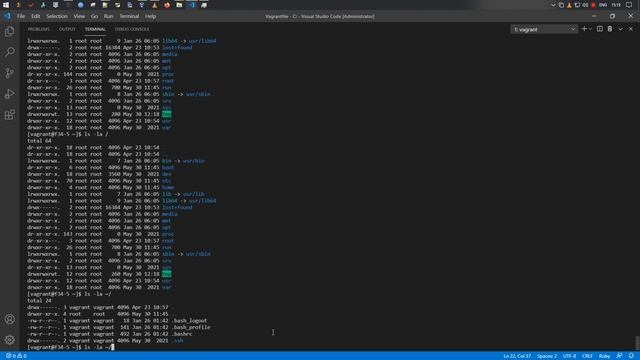The height and width of the screenshot is (360, 640).
Task: Open the Selection menu
Action: (57, 16)
